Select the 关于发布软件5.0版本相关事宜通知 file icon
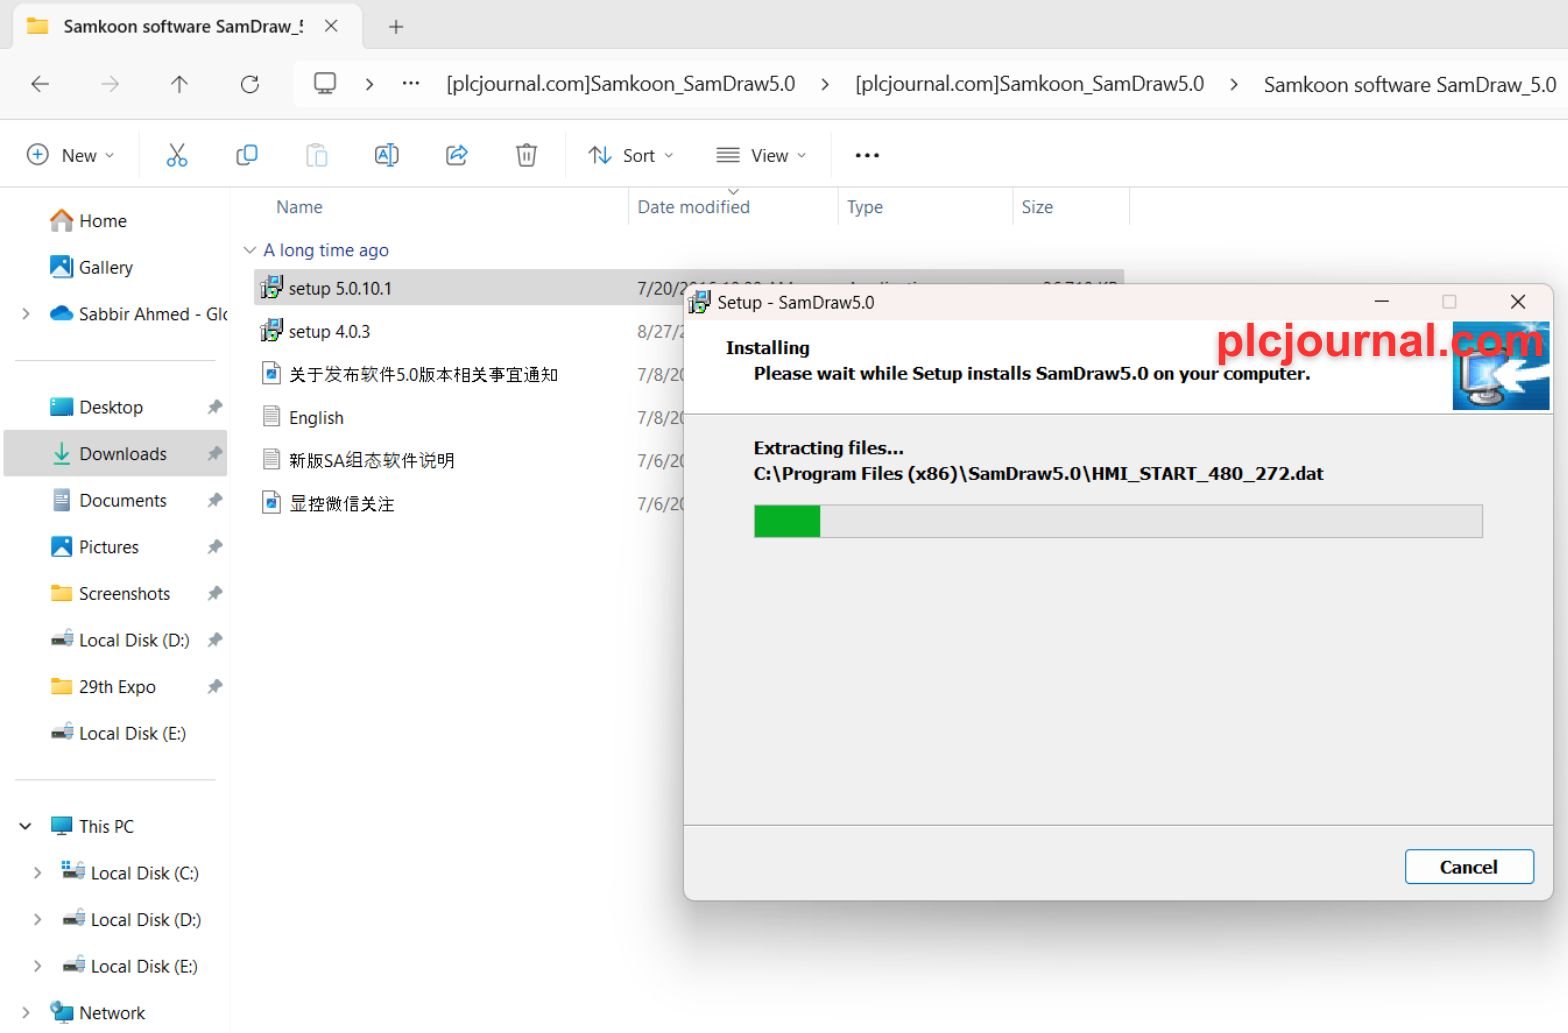Screen dimensions: 1568x1033 coord(271,374)
